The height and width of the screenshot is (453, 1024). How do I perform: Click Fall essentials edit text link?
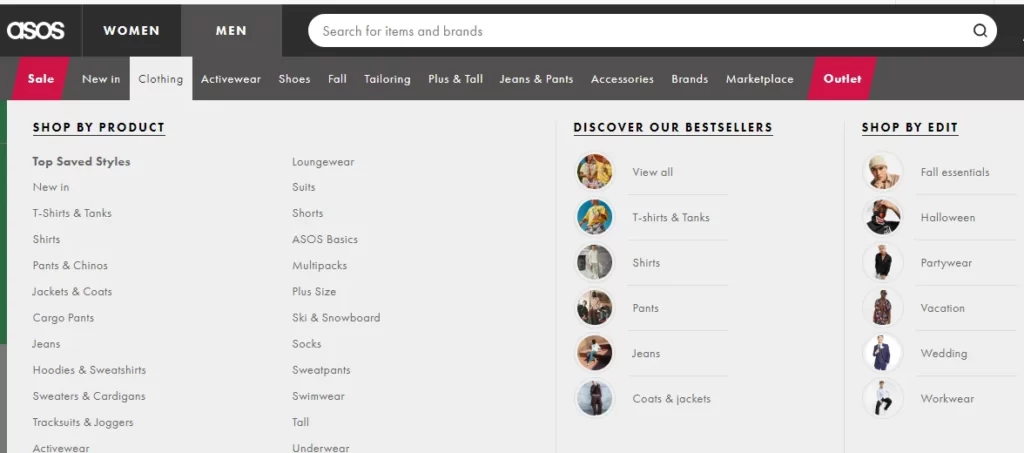(955, 172)
